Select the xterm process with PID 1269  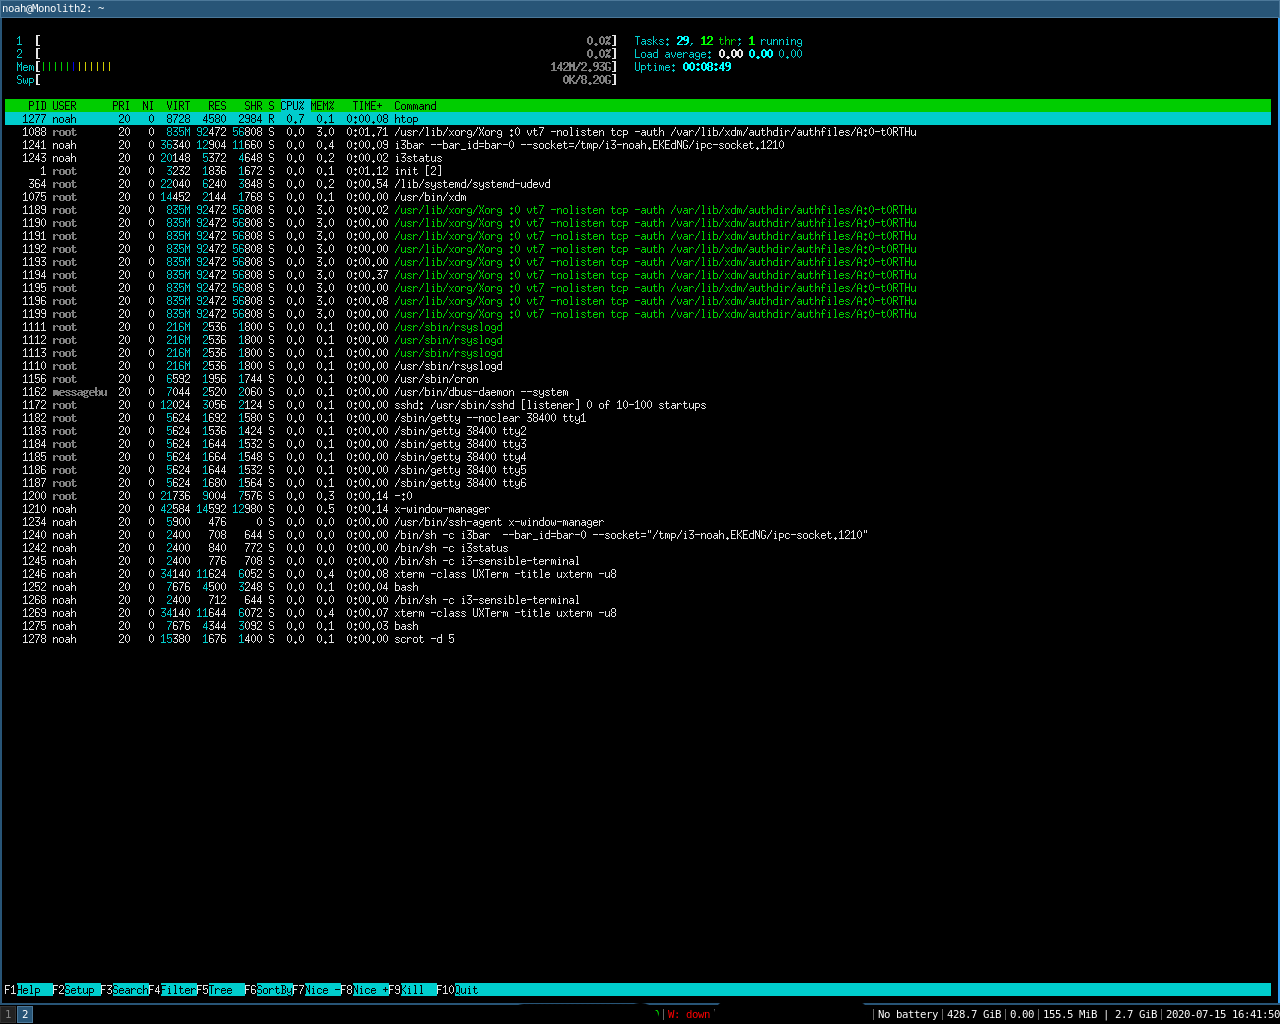(638, 613)
